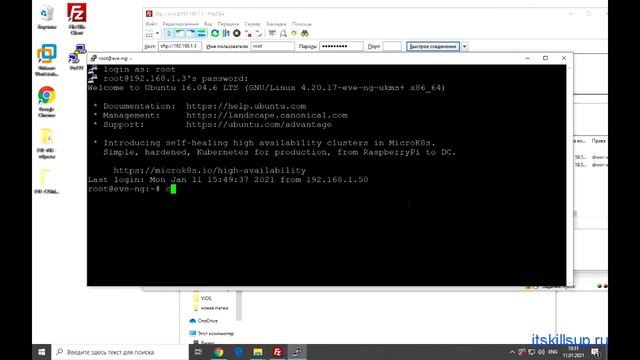Screen dimensions: 640x360
Task: Toggle the remote directory tree view
Action: (191, 33)
